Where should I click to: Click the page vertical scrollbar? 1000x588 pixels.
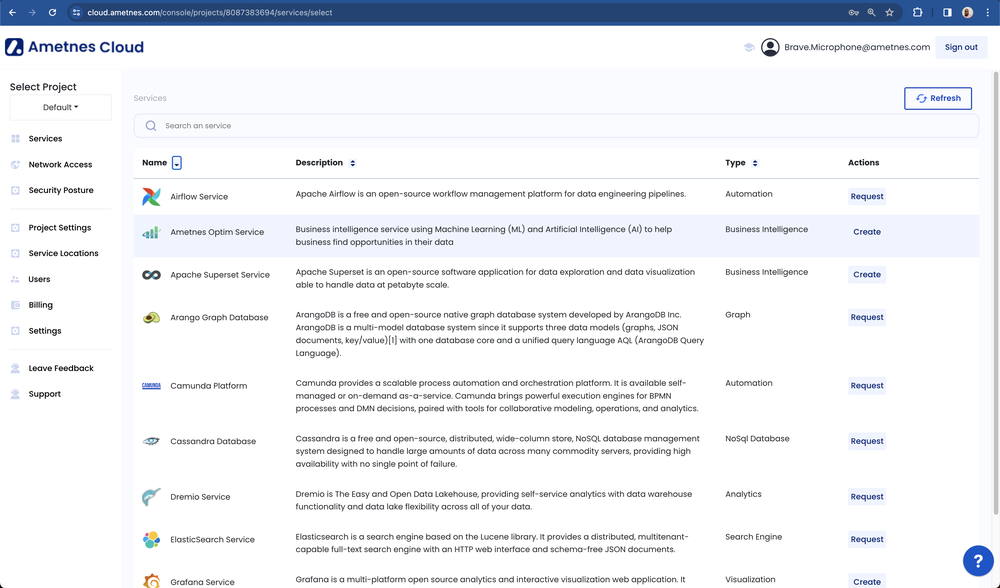point(996,293)
